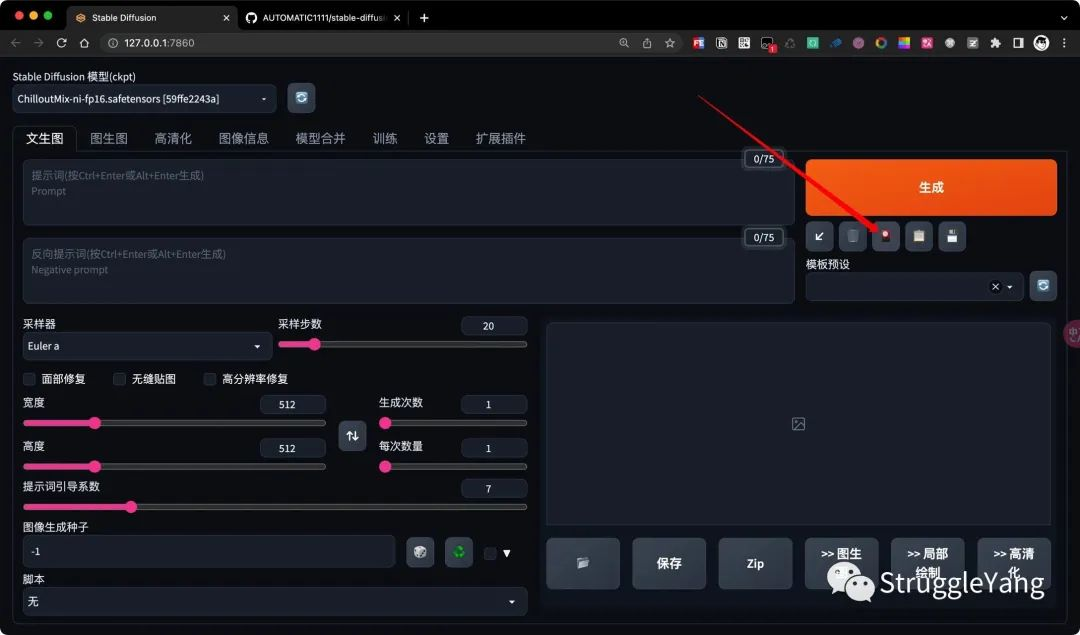This screenshot has height=635, width=1080.
Task: Enable the 高分辨率修复 checkbox
Action: tap(209, 379)
